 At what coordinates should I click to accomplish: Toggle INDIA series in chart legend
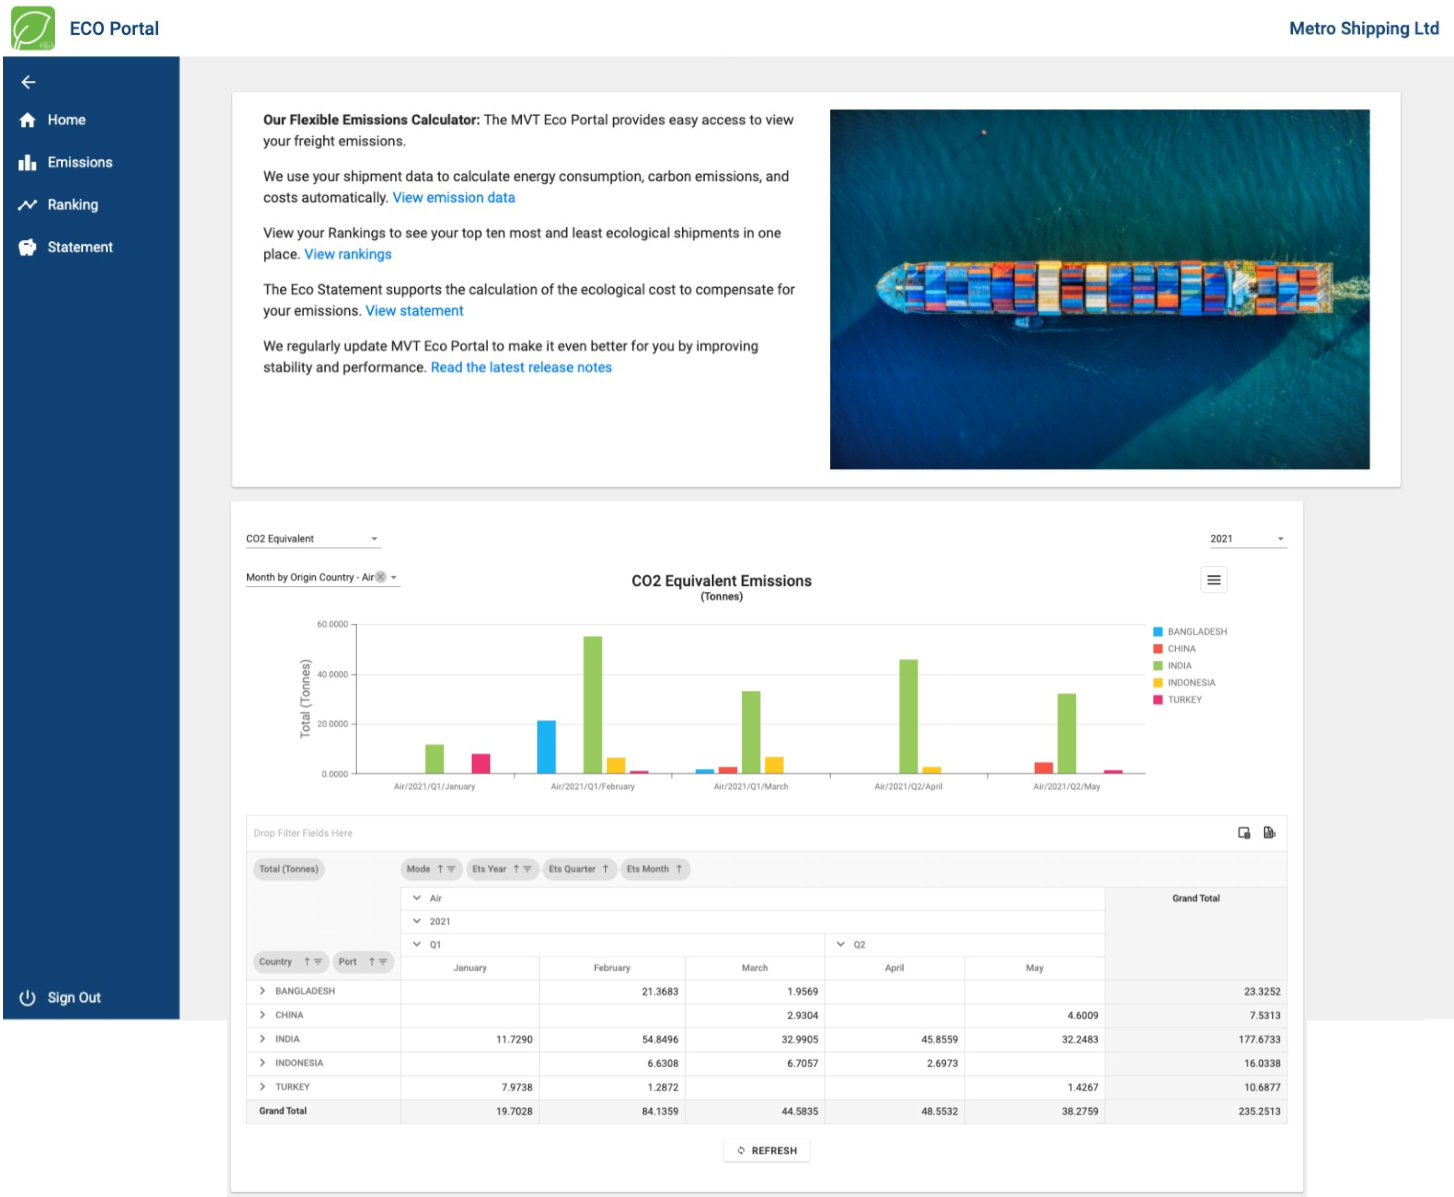click(x=1179, y=666)
